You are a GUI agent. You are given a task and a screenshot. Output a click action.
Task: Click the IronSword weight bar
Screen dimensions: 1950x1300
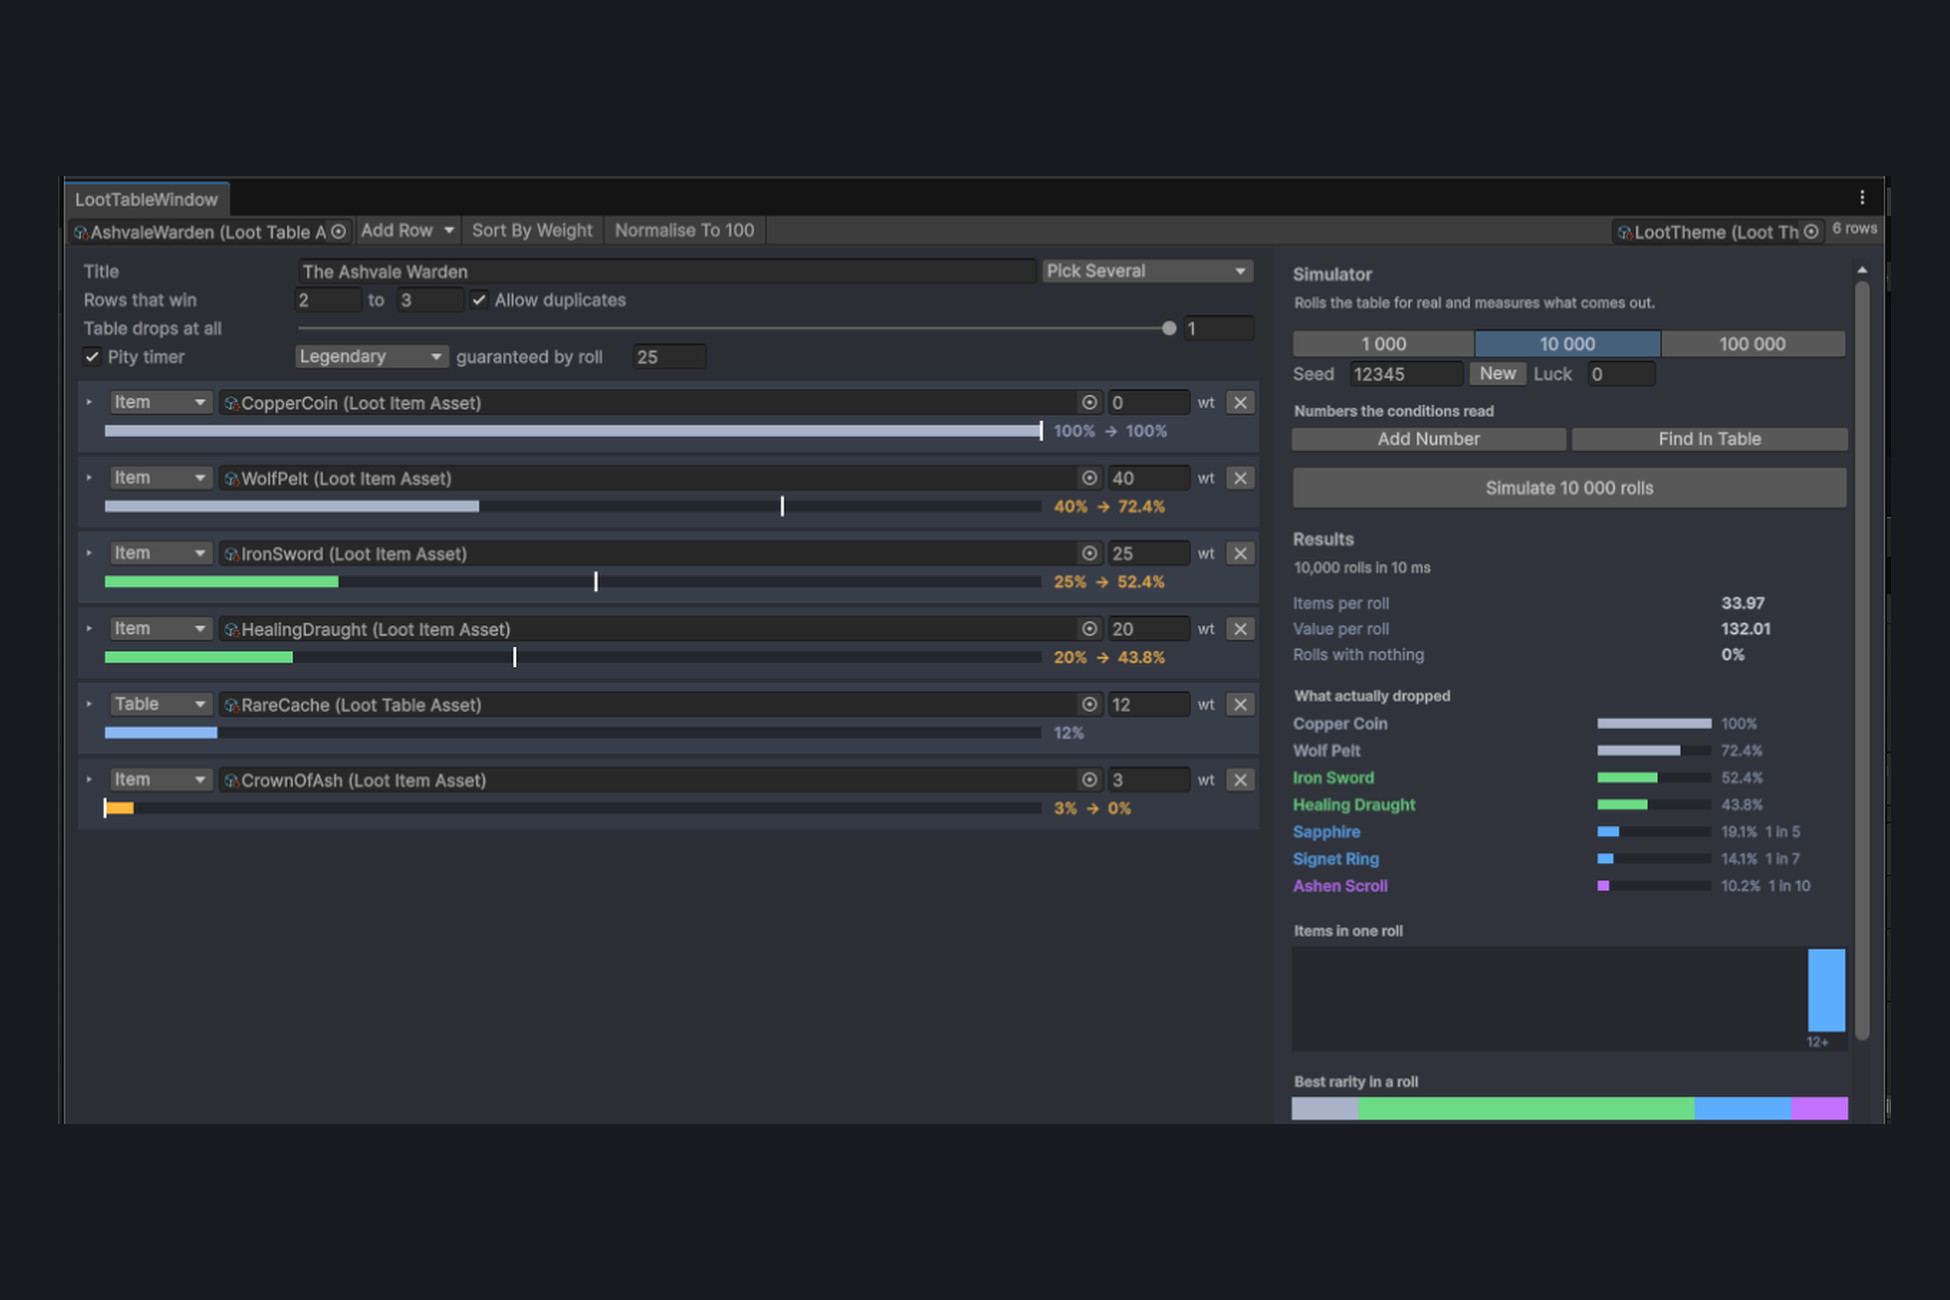pyautogui.click(x=572, y=582)
